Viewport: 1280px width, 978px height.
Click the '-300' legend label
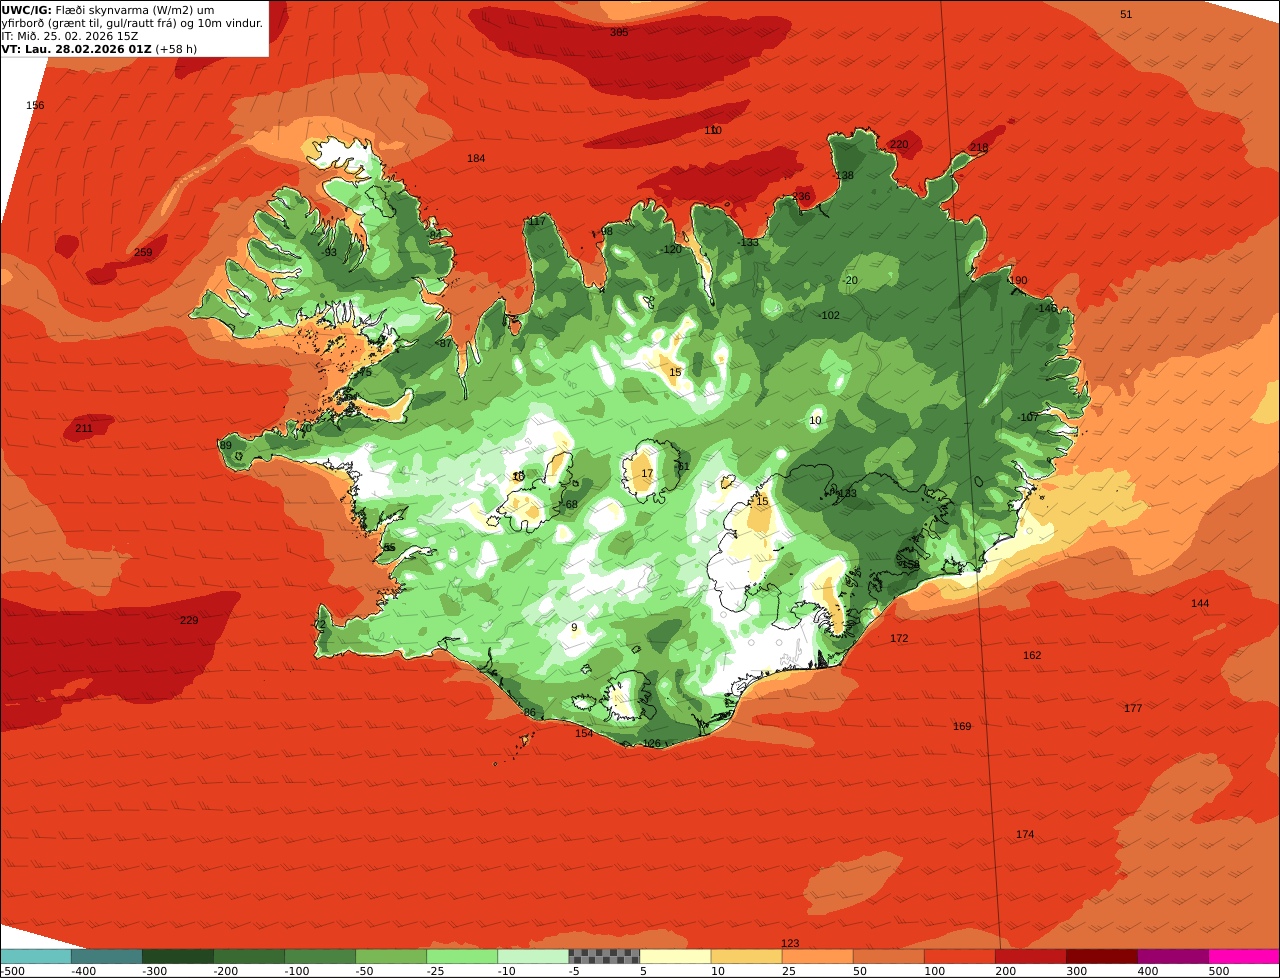(x=155, y=971)
